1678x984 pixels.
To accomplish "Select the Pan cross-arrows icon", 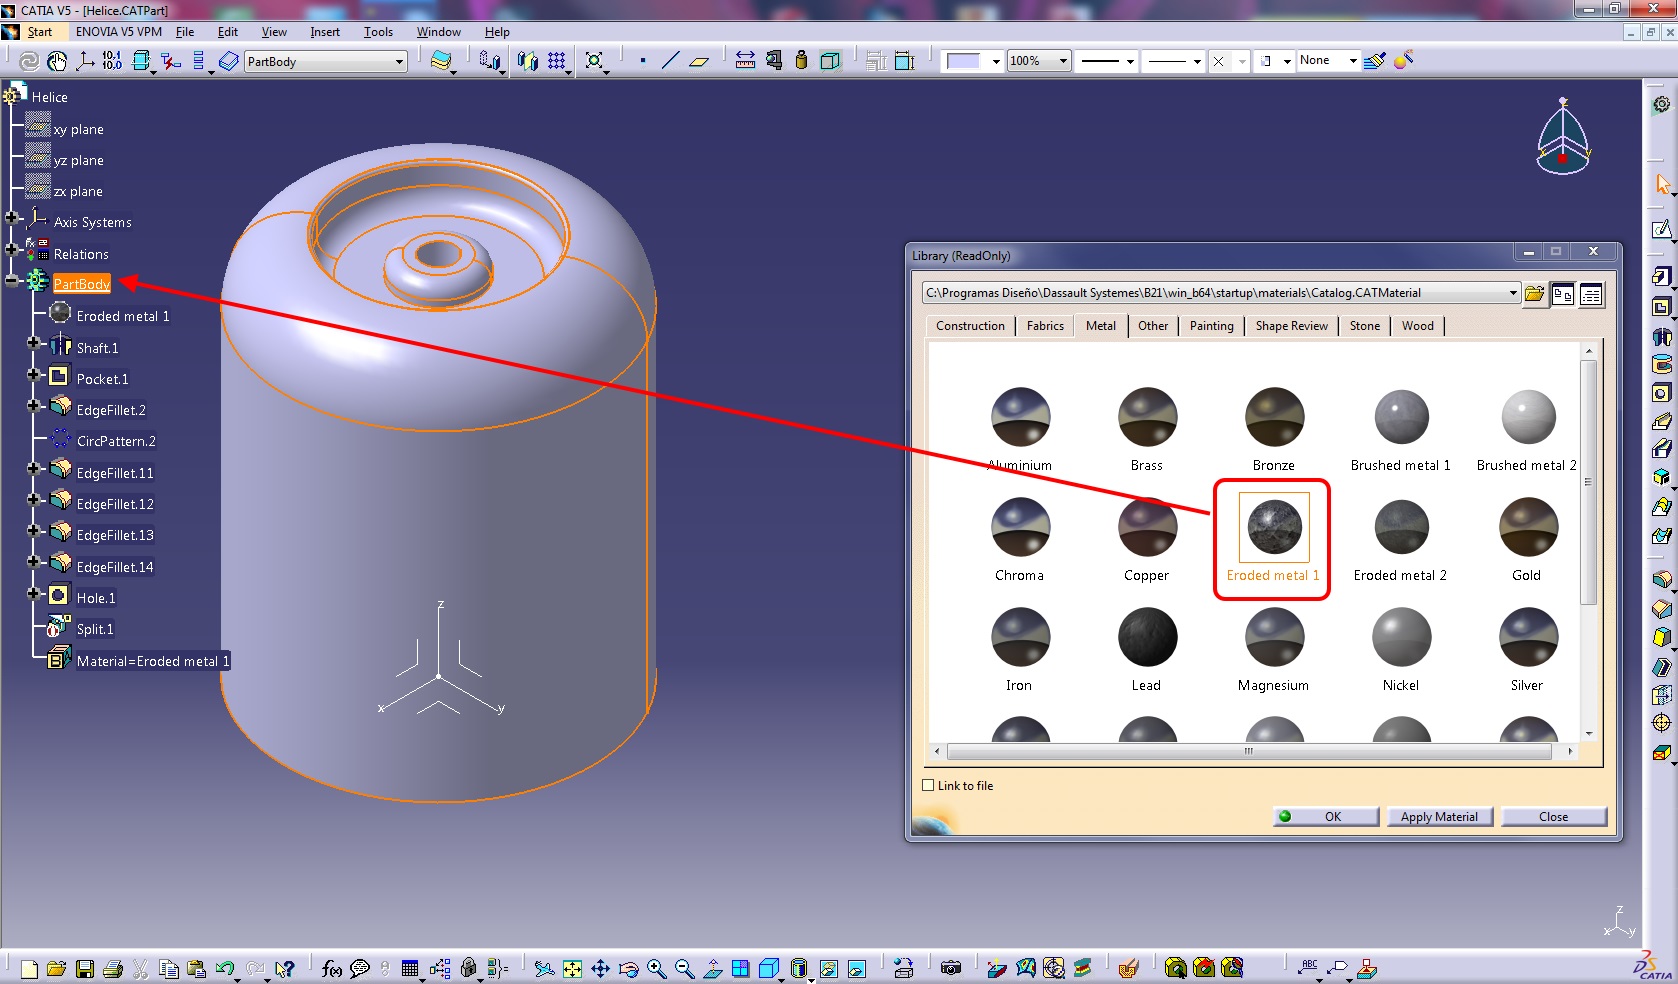I will [x=600, y=968].
